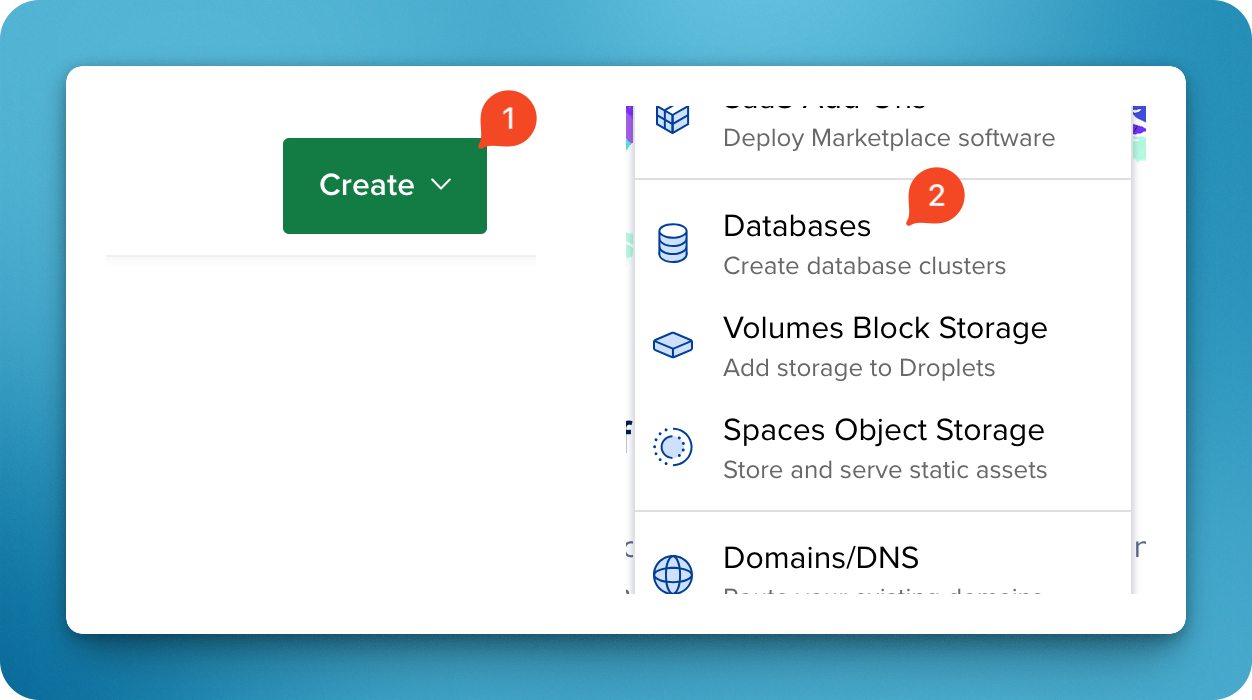Click the Databases cylinder icon

[x=672, y=243]
